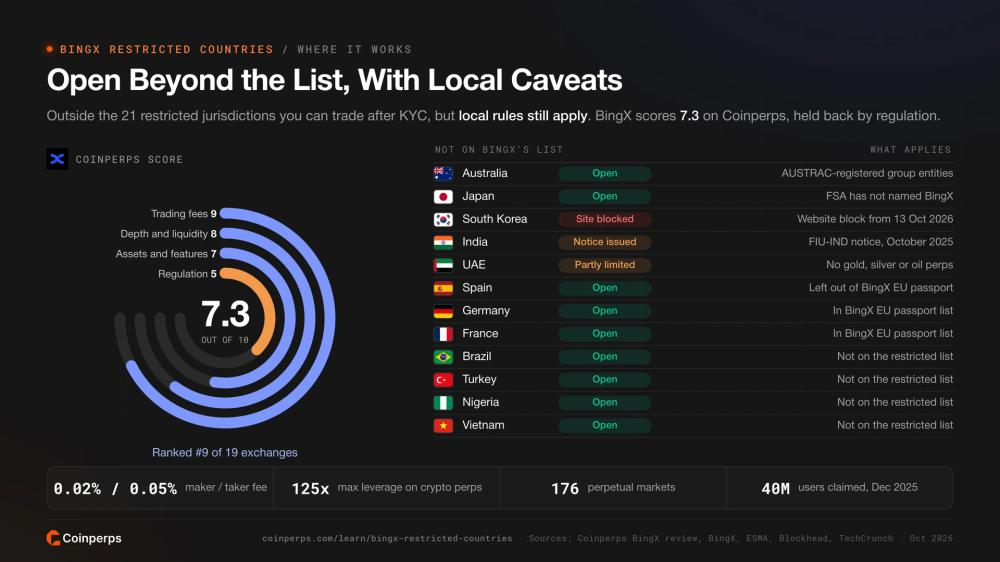1000x562 pixels.
Task: Click the Spain flag icon
Action: pyautogui.click(x=443, y=288)
